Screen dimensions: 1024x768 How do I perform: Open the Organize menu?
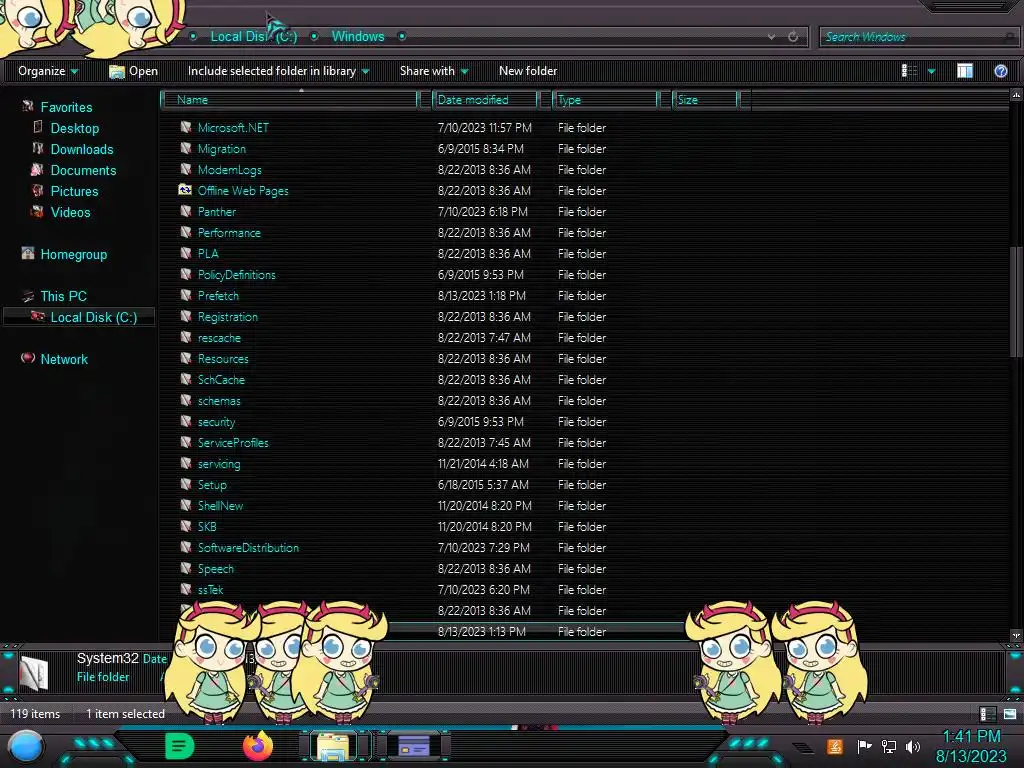[48, 71]
